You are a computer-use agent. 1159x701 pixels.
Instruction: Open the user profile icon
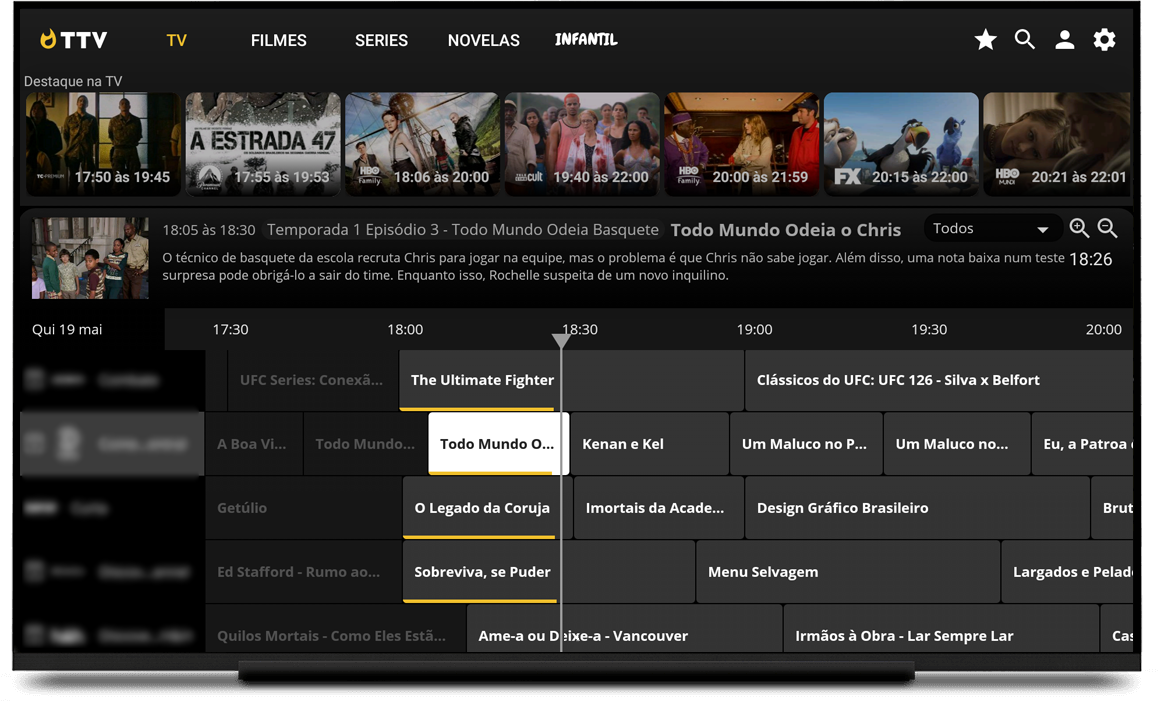(x=1064, y=40)
